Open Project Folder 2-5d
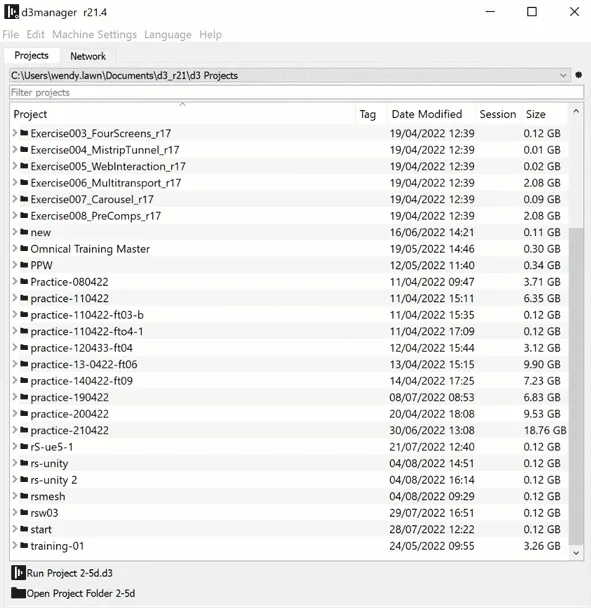Screen dimensions: 591x608 [73, 593]
